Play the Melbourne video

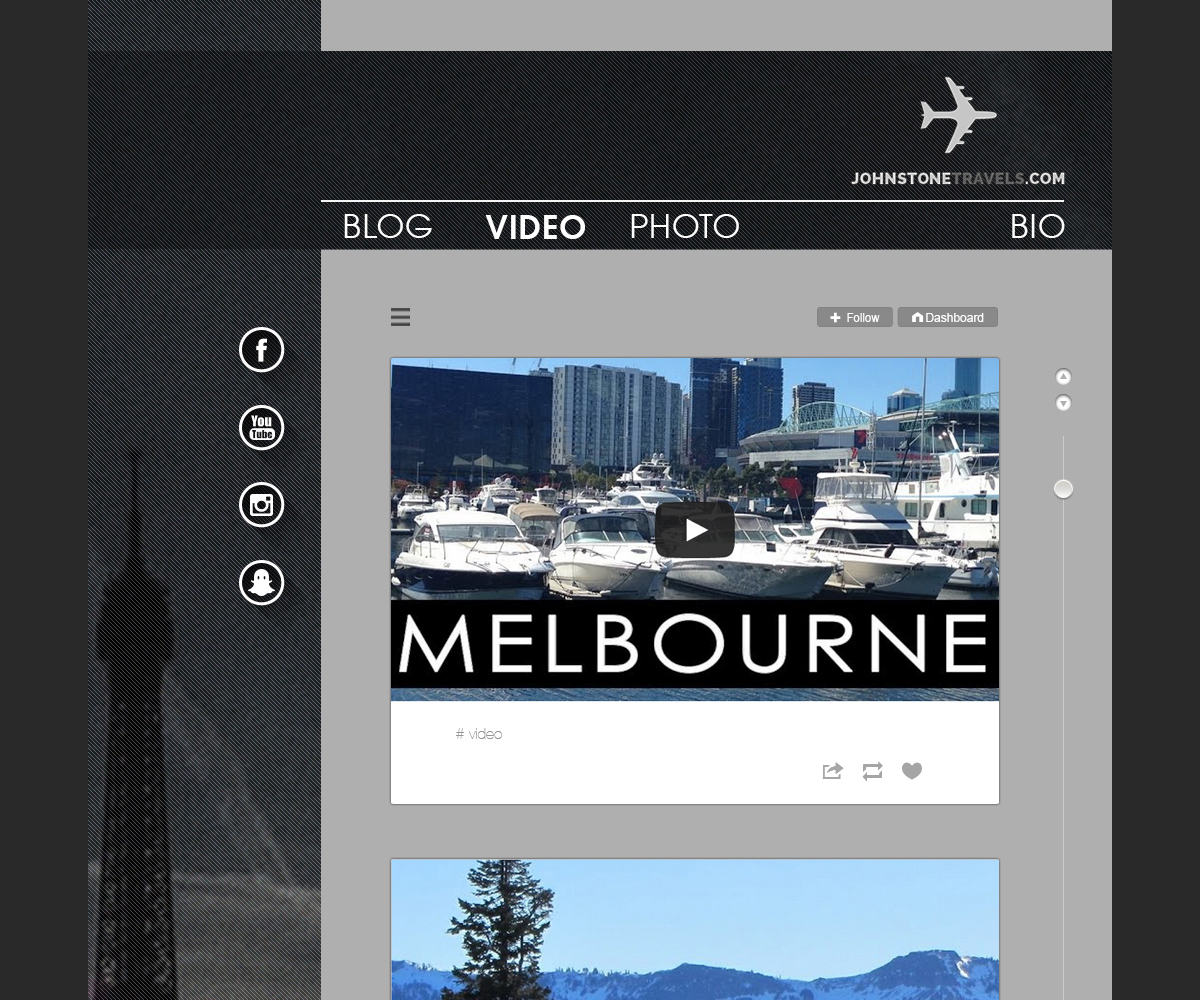(694, 529)
